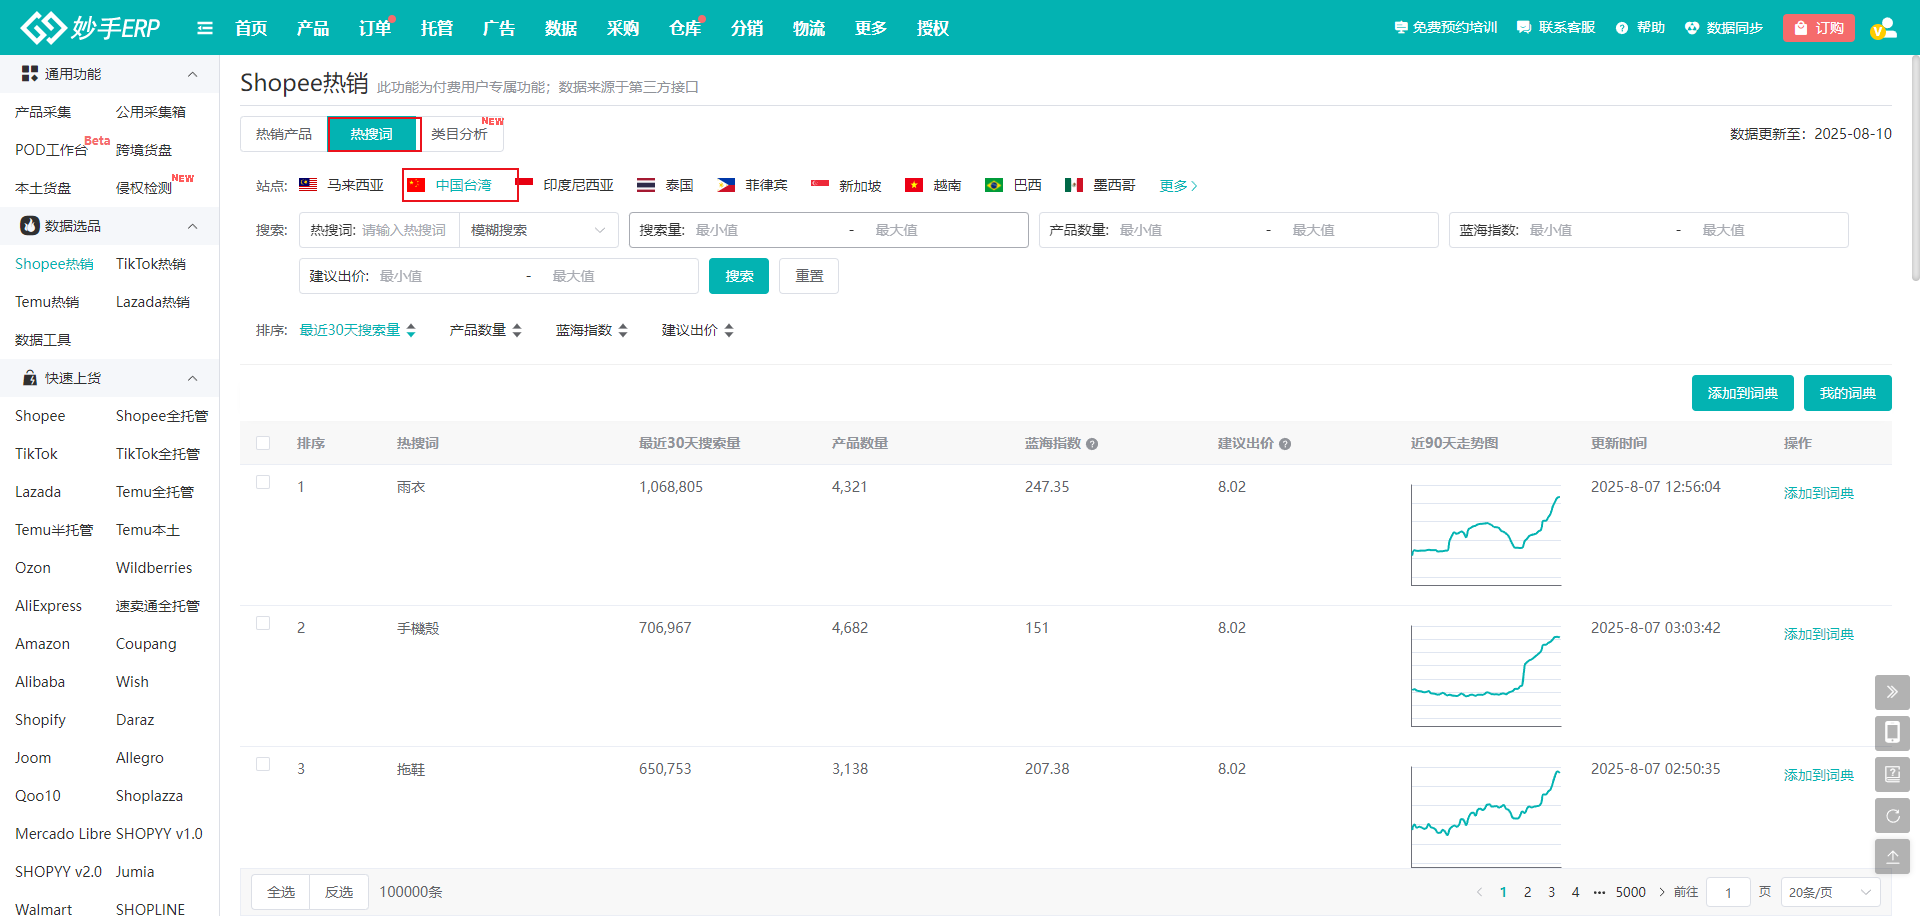Check the row for 雨衣

(263, 482)
